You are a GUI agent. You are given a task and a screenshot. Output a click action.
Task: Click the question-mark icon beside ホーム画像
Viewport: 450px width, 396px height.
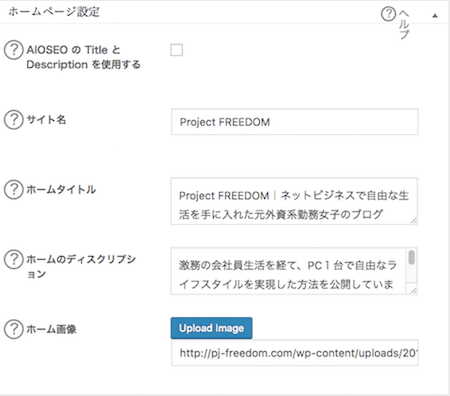14,329
